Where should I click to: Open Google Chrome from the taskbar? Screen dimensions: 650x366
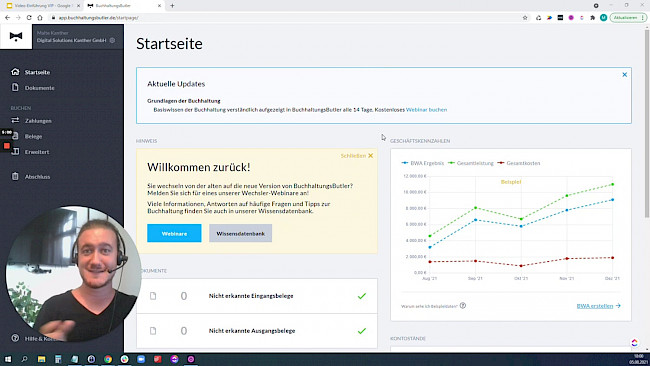pyautogui.click(x=108, y=359)
